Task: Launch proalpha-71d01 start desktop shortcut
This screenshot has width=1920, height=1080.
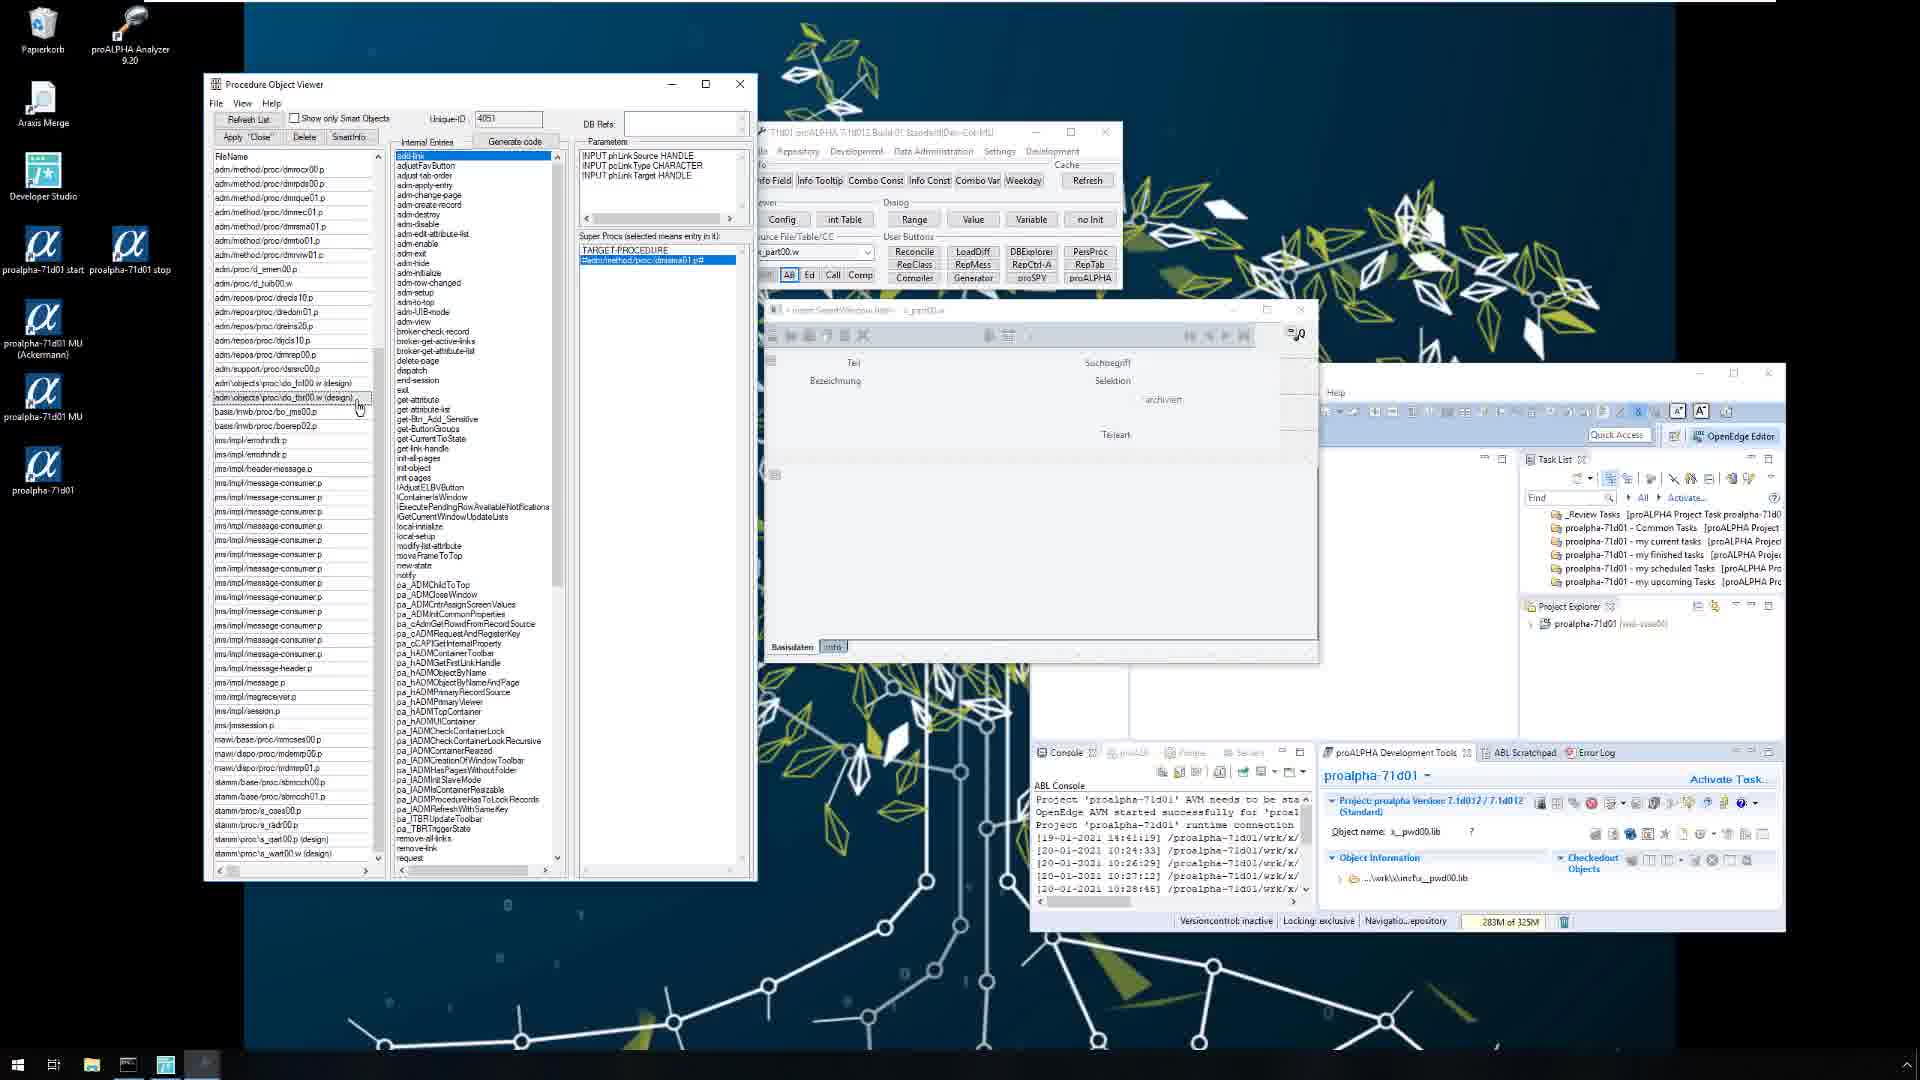Action: click(43, 250)
